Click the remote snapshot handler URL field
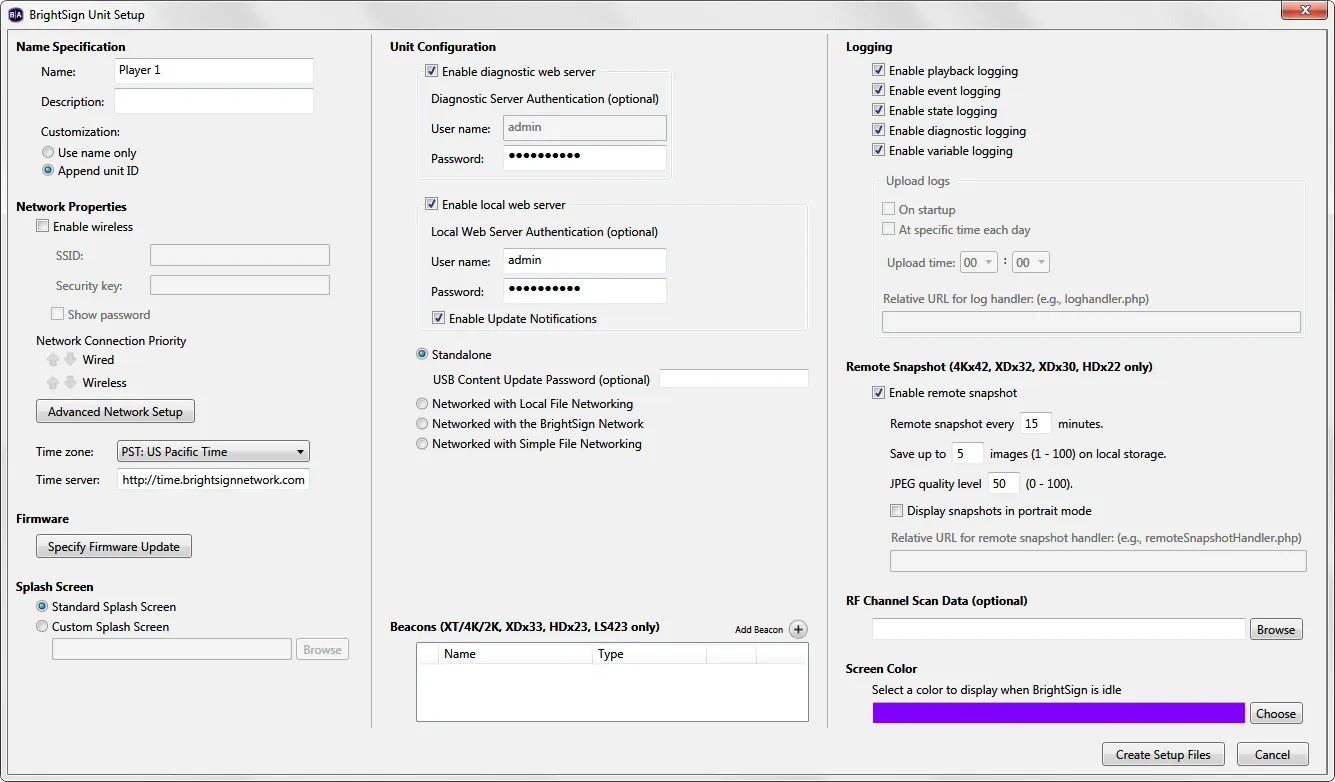Screen dimensions: 1335x782 (x=1098, y=561)
